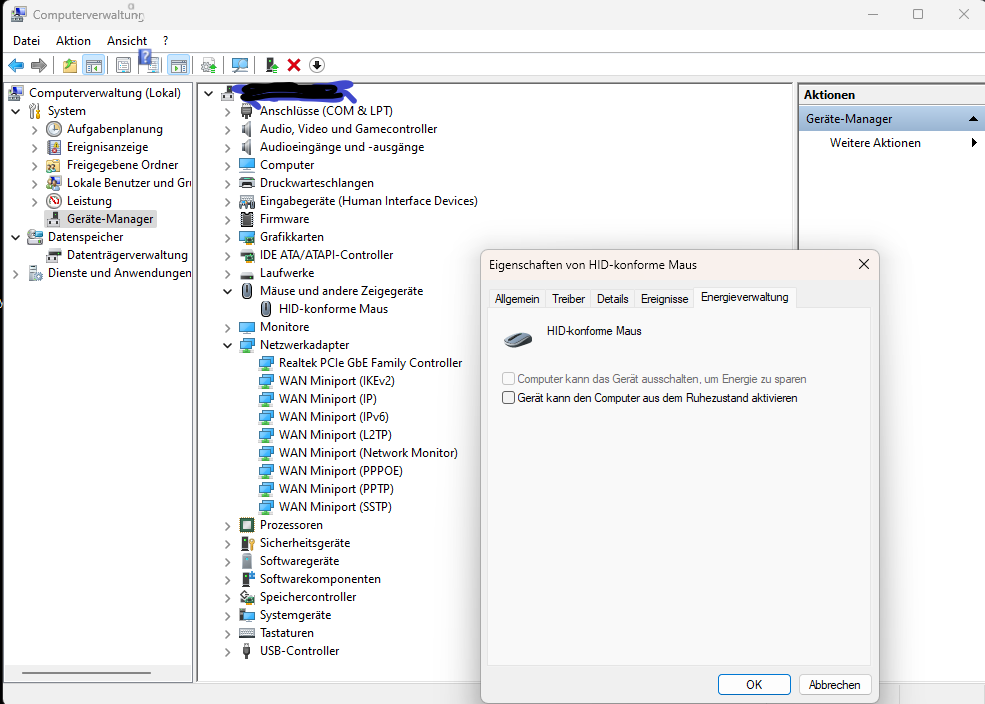This screenshot has height=704, width=985.
Task: Click the Leistung performance icon
Action: pos(54,201)
